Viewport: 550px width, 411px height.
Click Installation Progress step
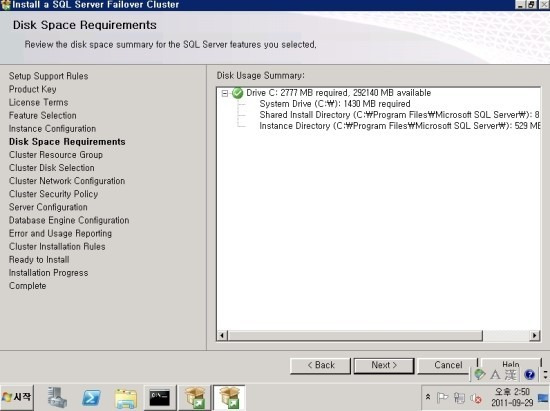click(x=48, y=273)
